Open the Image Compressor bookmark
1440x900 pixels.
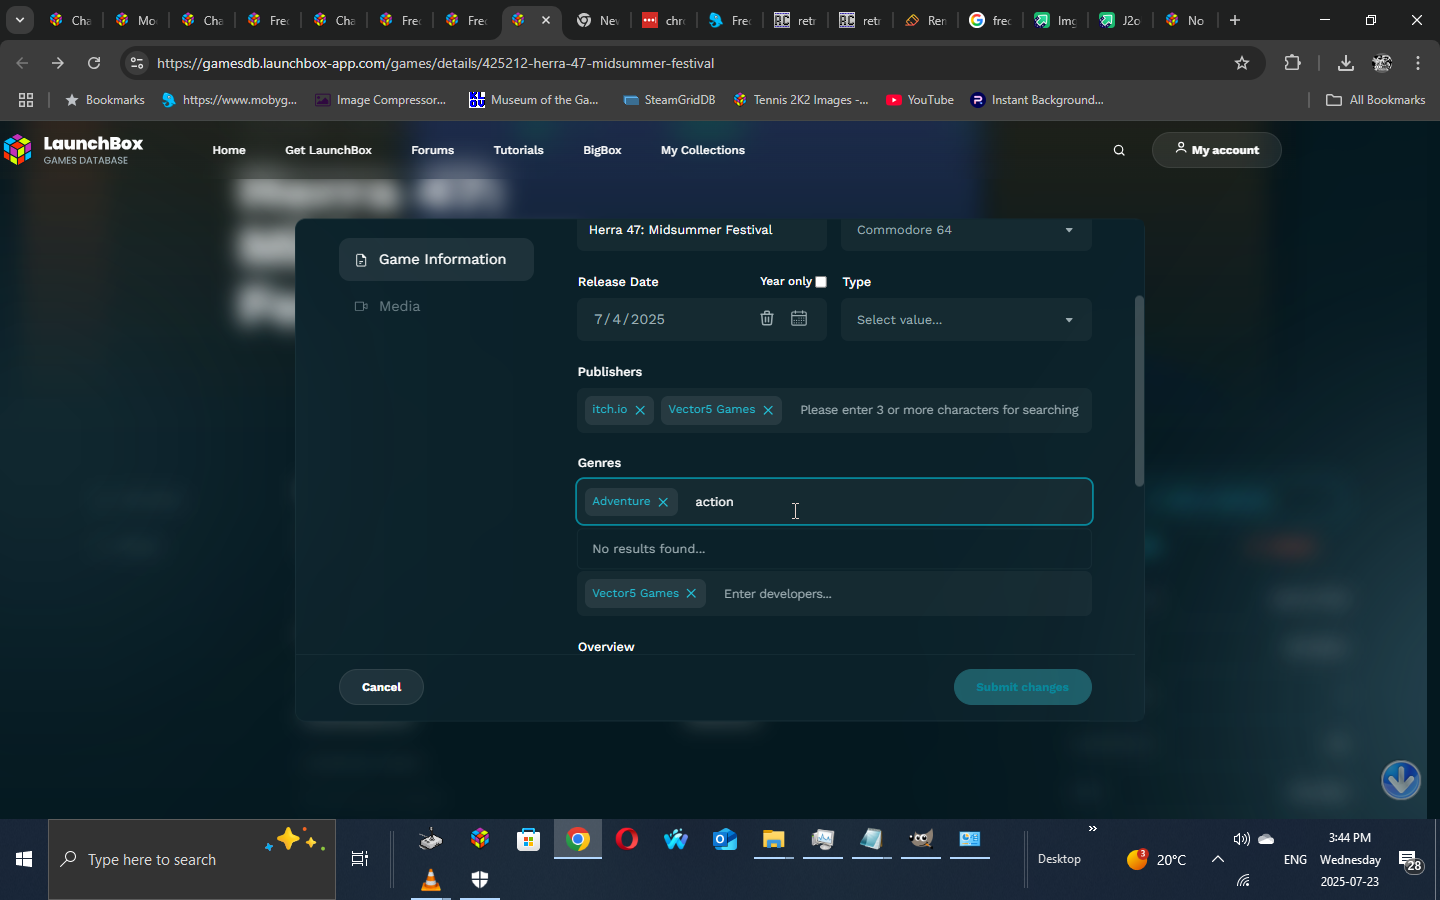[380, 100]
